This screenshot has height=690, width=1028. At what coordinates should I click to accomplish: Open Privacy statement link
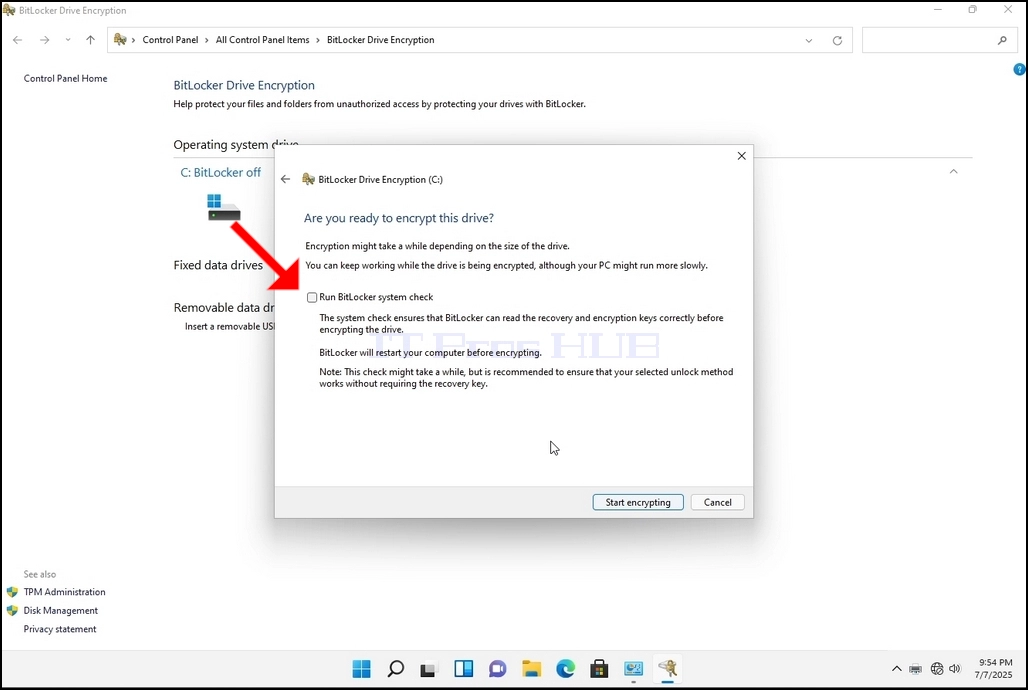(x=60, y=629)
